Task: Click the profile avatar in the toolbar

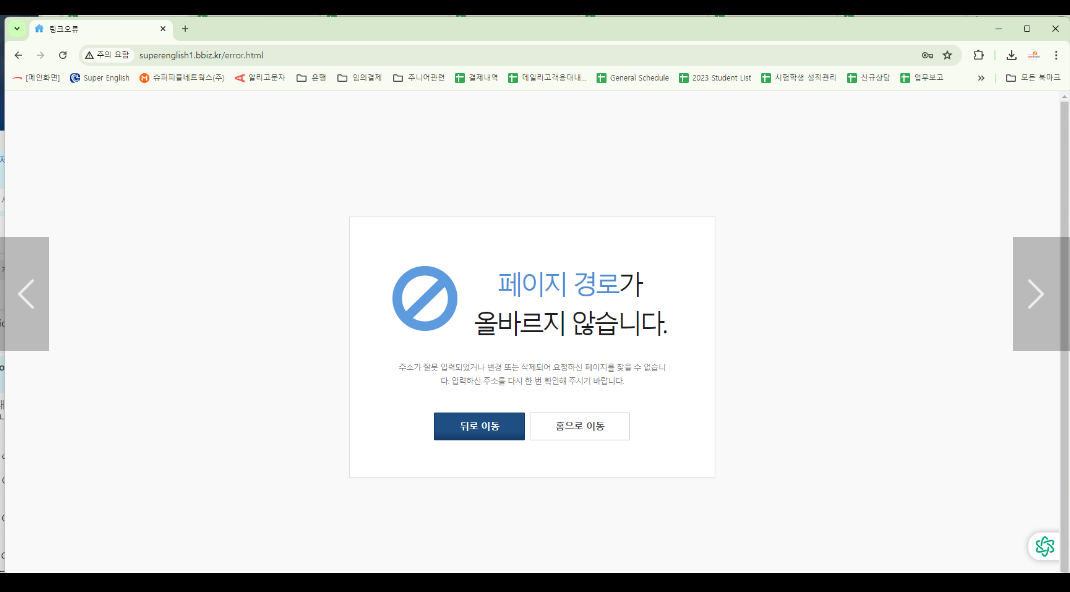Action: (x=1034, y=55)
